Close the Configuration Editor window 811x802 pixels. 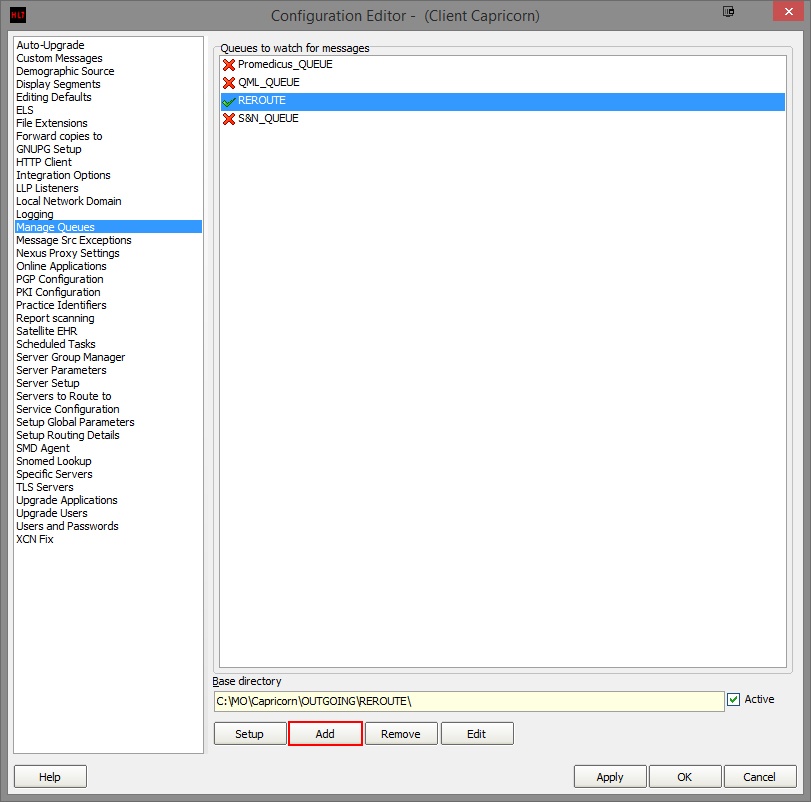pos(788,11)
